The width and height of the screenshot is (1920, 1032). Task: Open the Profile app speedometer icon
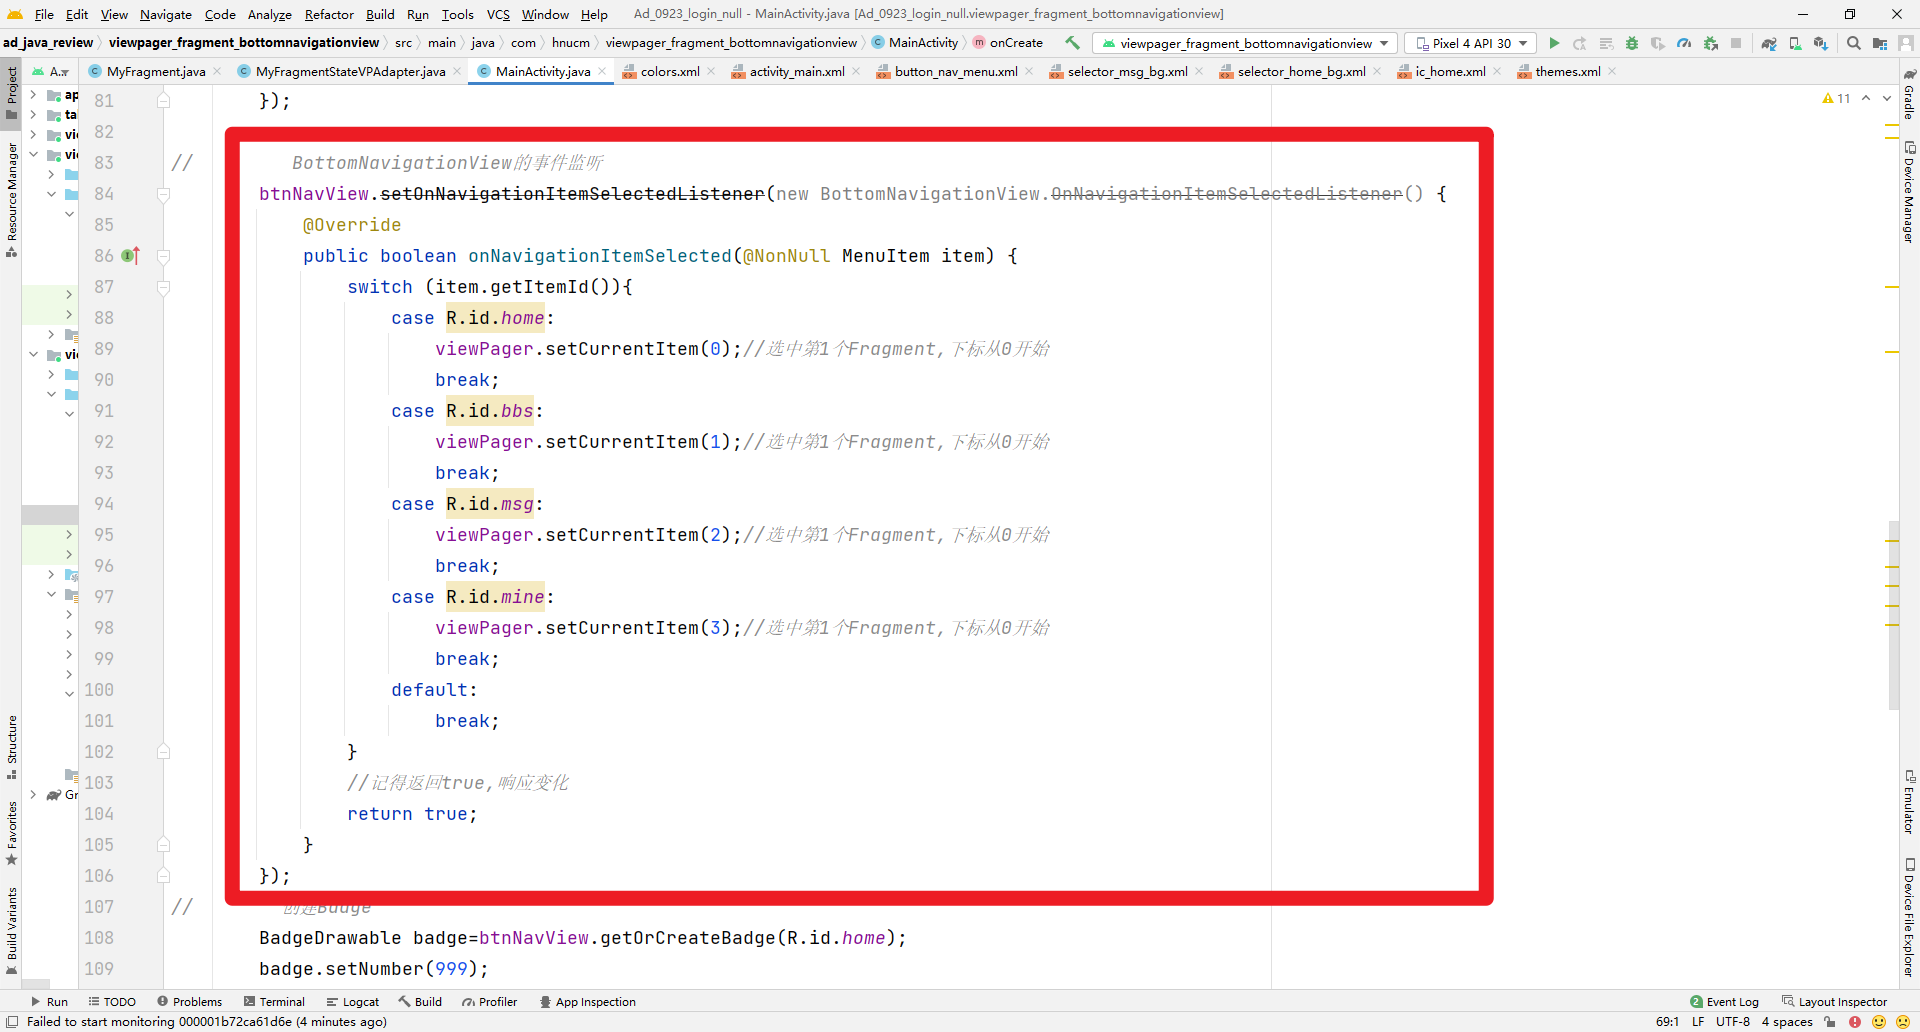click(1684, 43)
